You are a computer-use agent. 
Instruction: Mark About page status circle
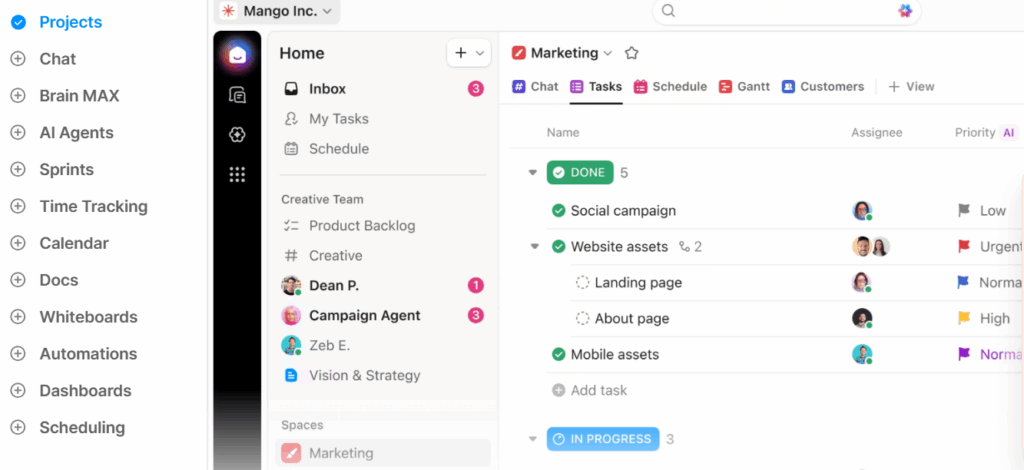coord(582,319)
